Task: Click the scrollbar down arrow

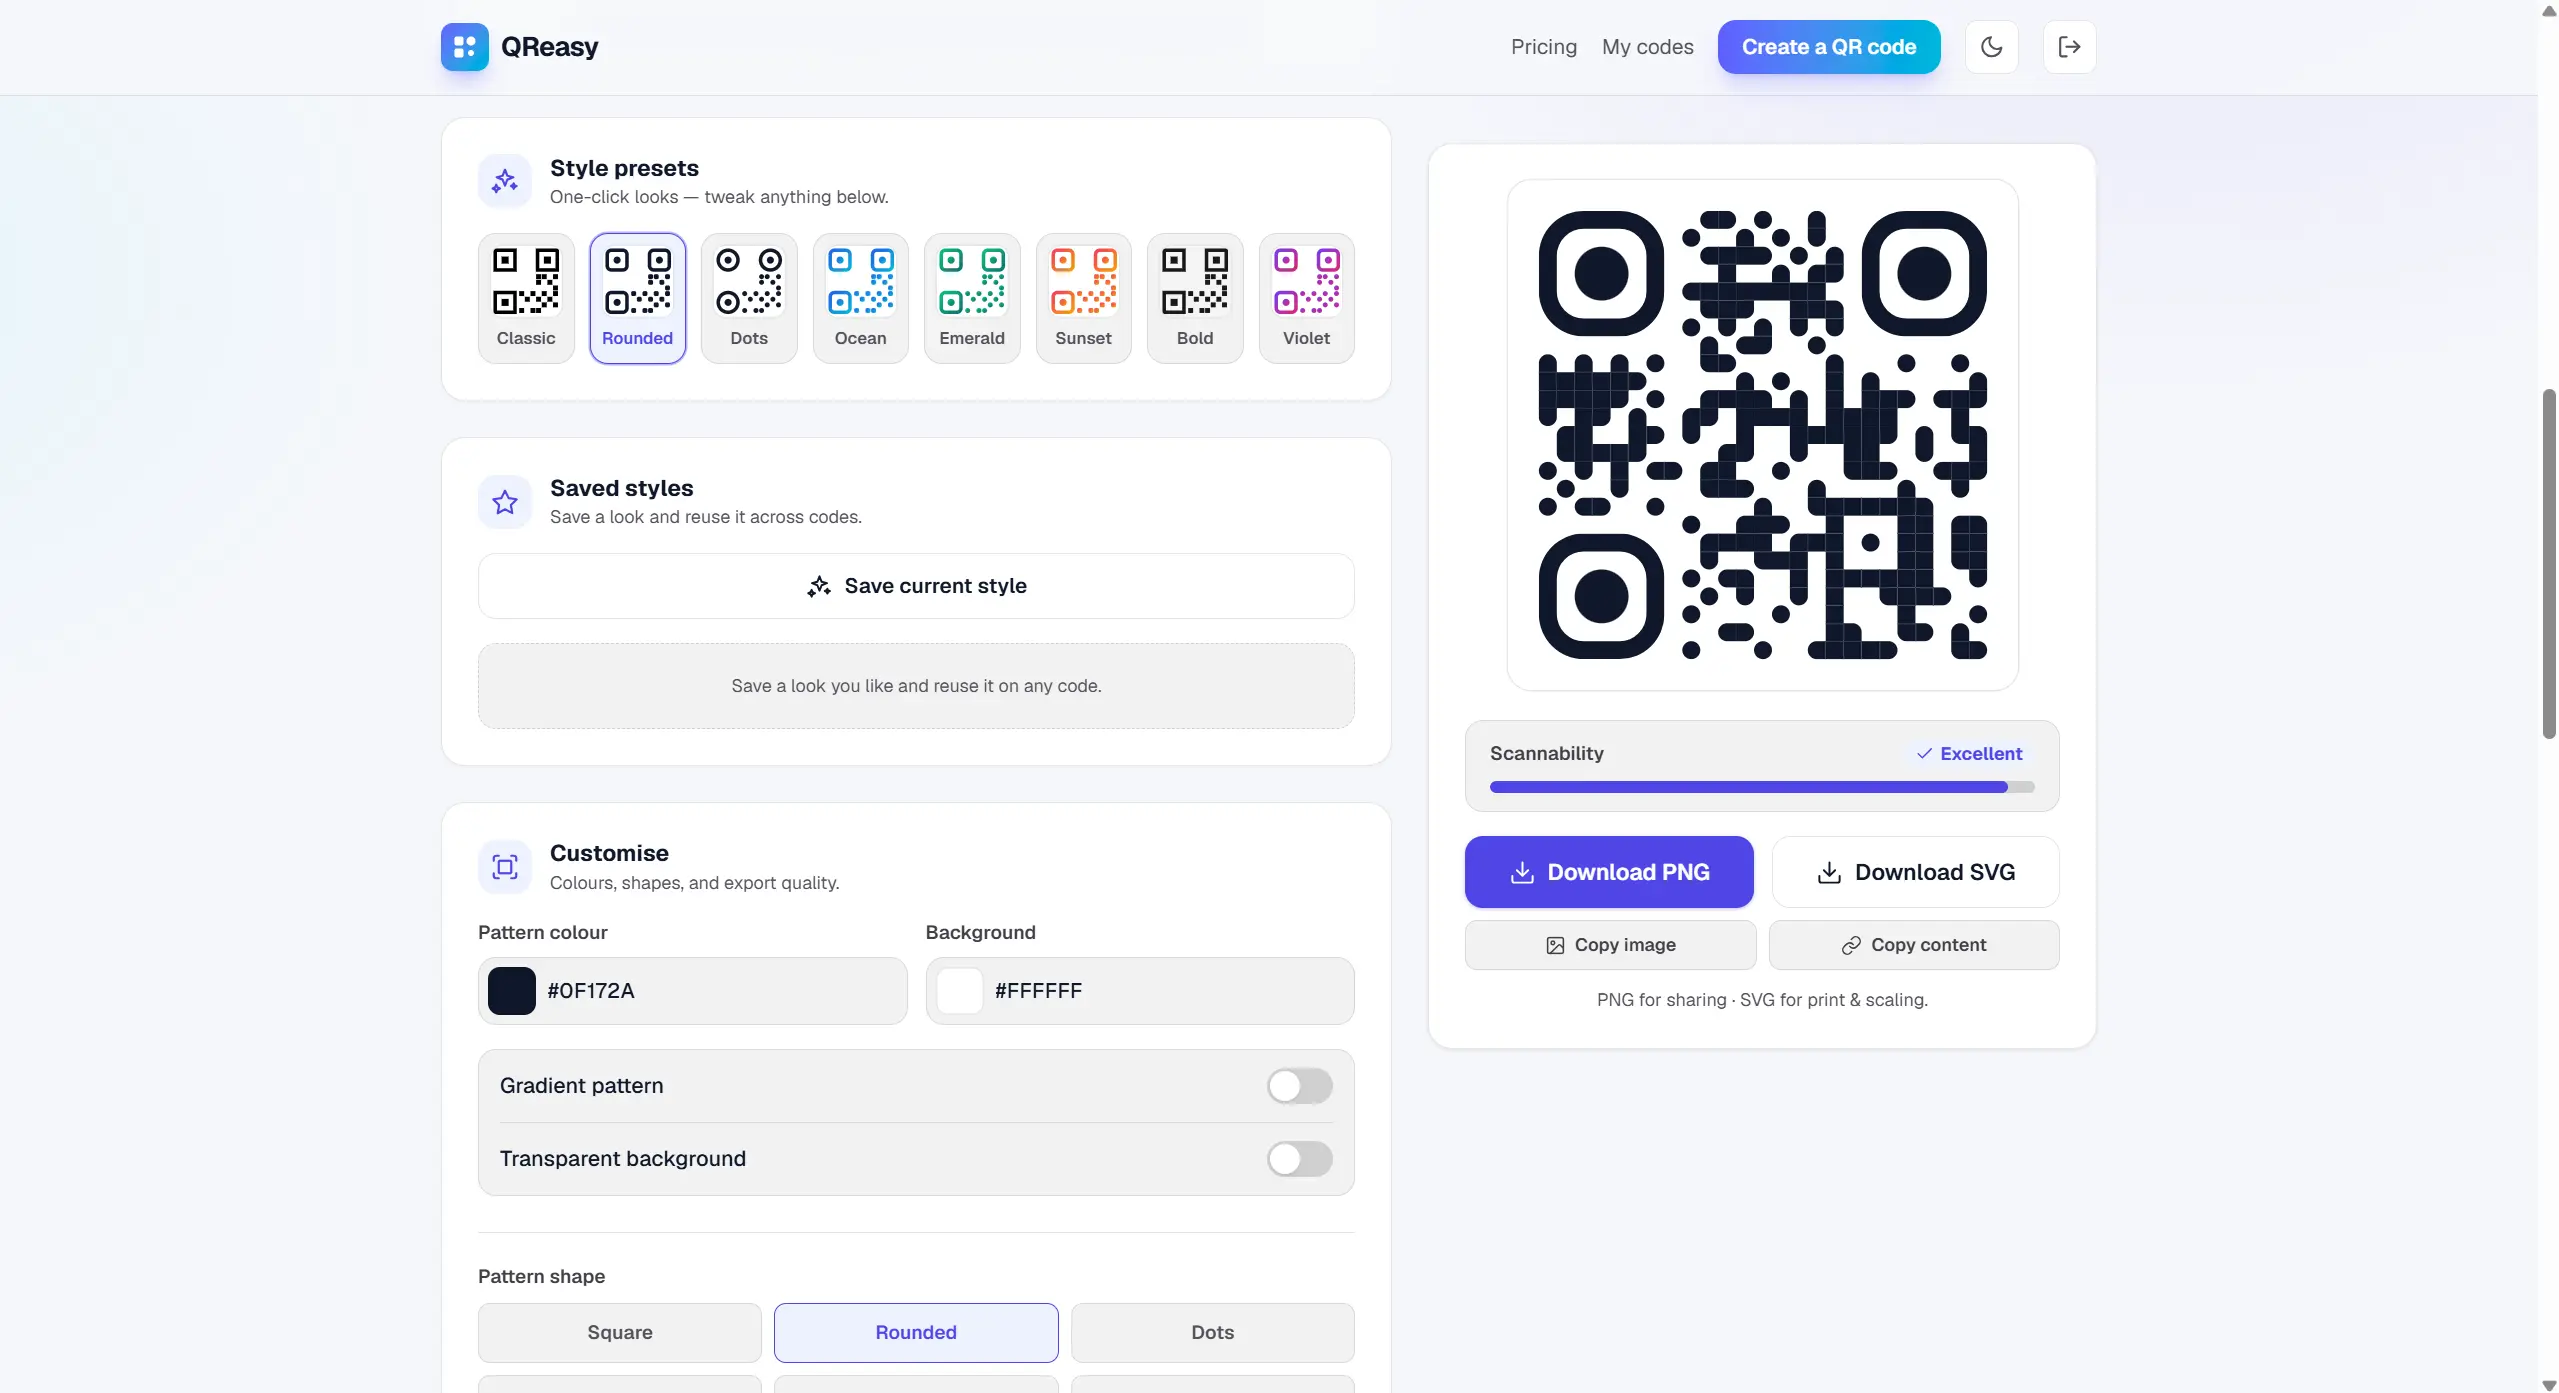Action: coord(2549,1385)
